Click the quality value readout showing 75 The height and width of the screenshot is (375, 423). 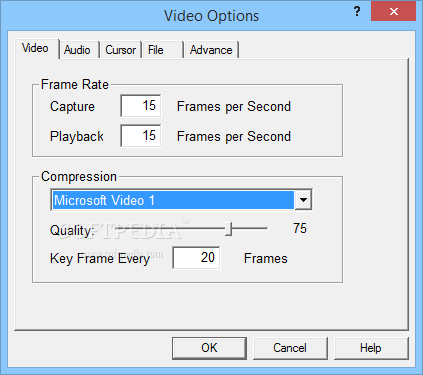pos(300,229)
